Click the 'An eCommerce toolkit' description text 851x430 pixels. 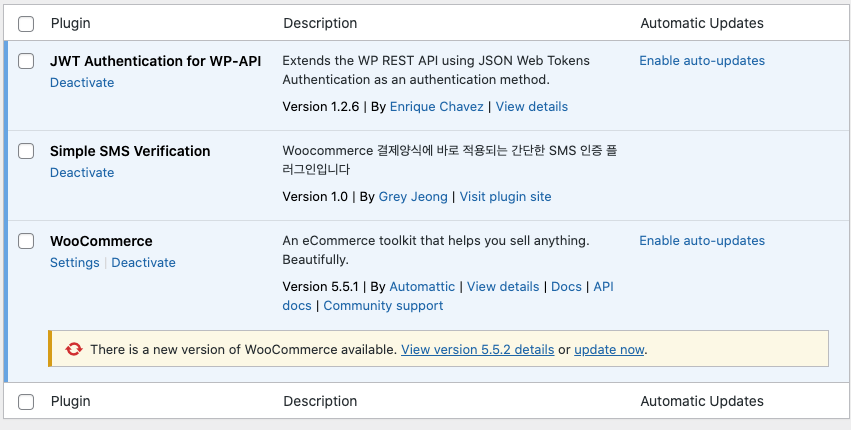pos(436,250)
